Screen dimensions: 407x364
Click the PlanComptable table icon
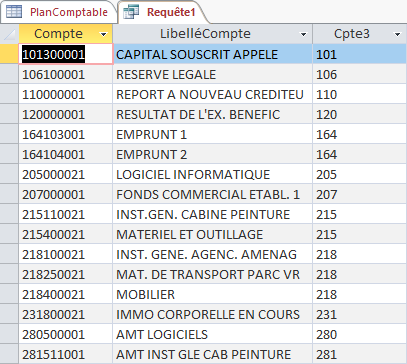point(14,12)
